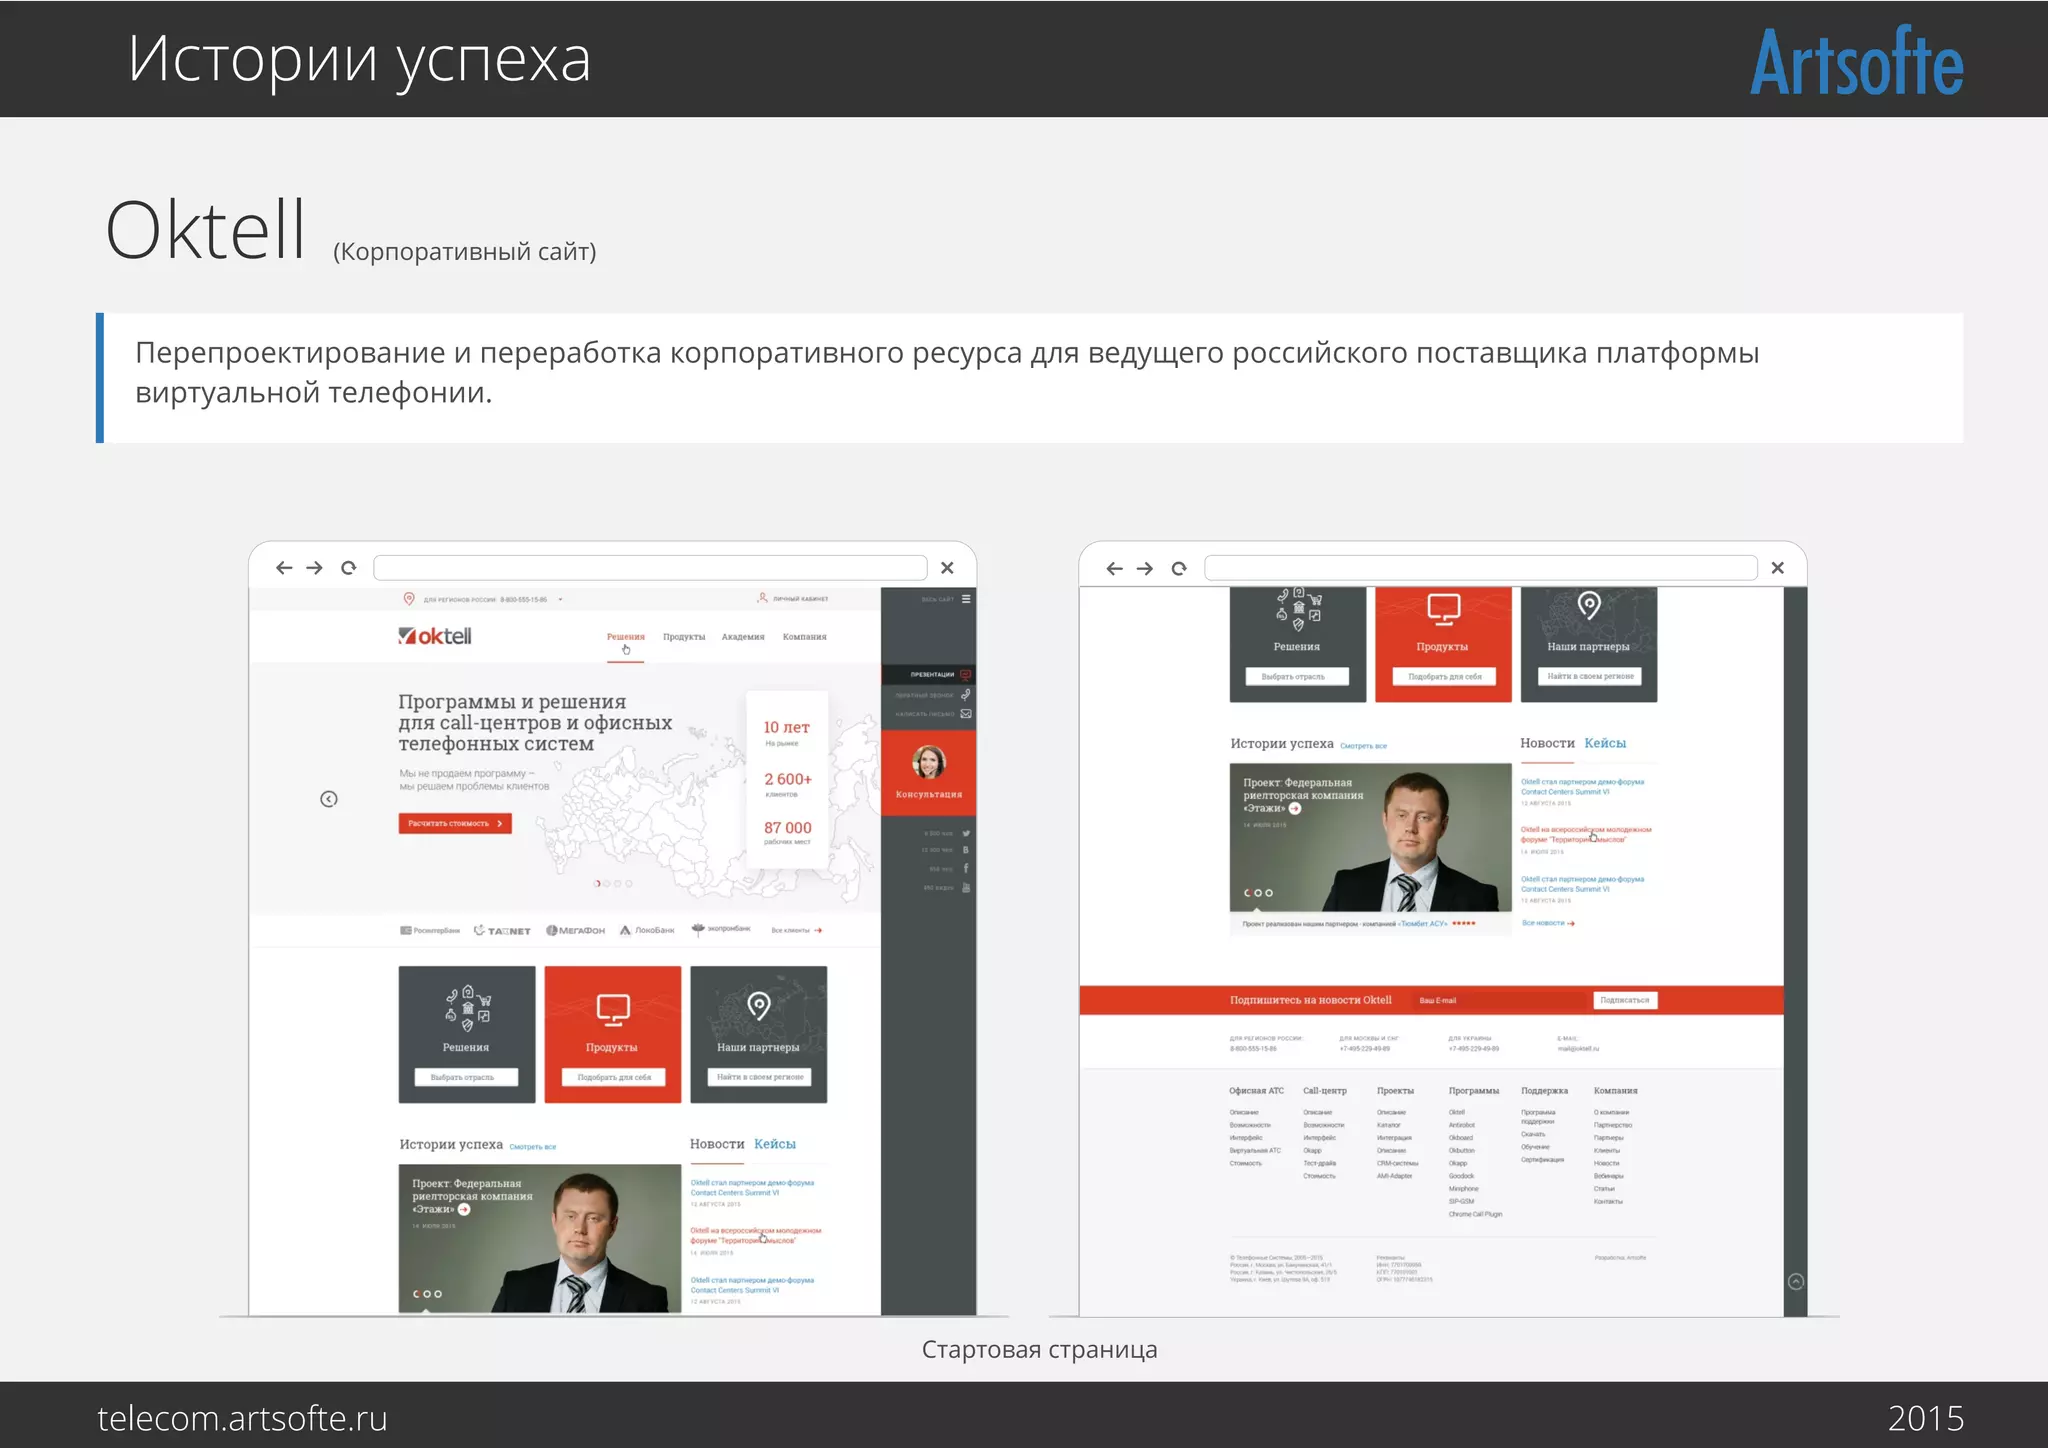Click the forward arrow in right browser mockup

point(1145,568)
